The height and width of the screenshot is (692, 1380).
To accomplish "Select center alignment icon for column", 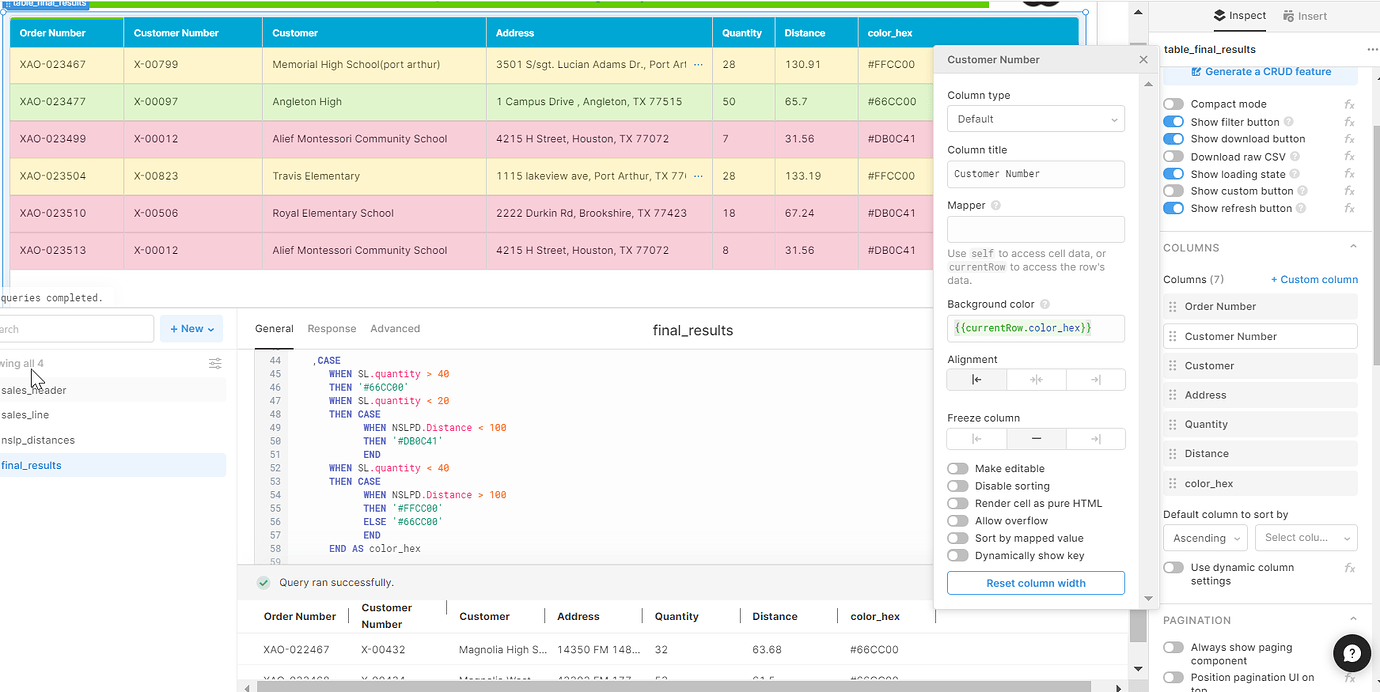I will click(1036, 380).
